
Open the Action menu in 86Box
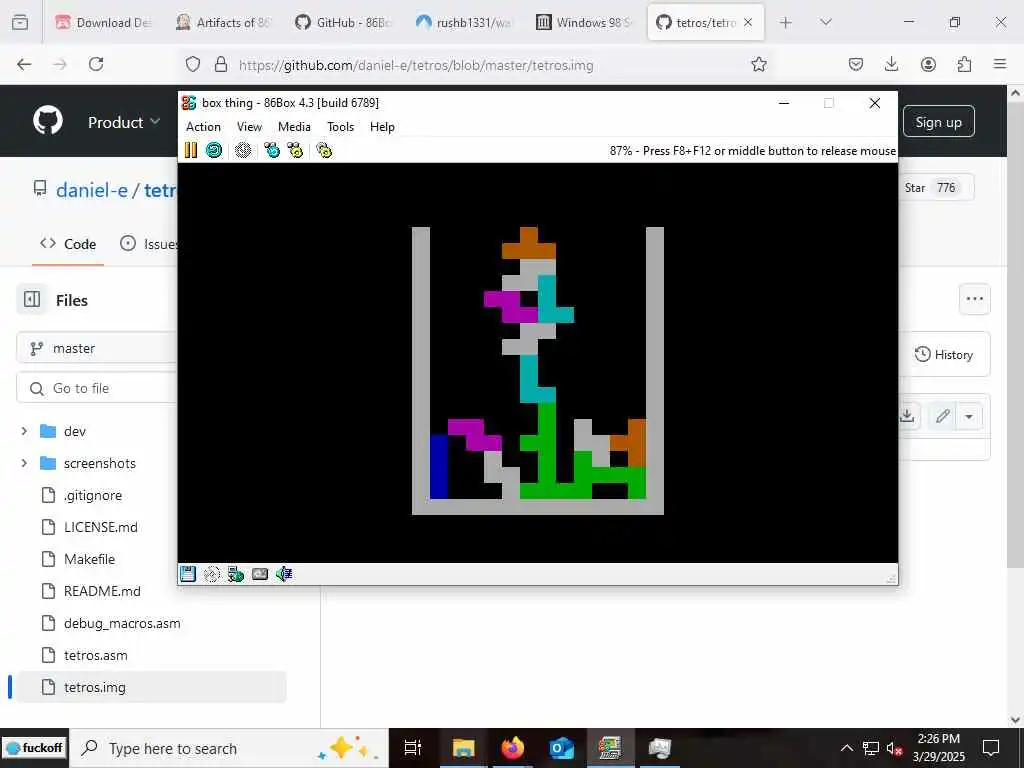click(x=203, y=127)
